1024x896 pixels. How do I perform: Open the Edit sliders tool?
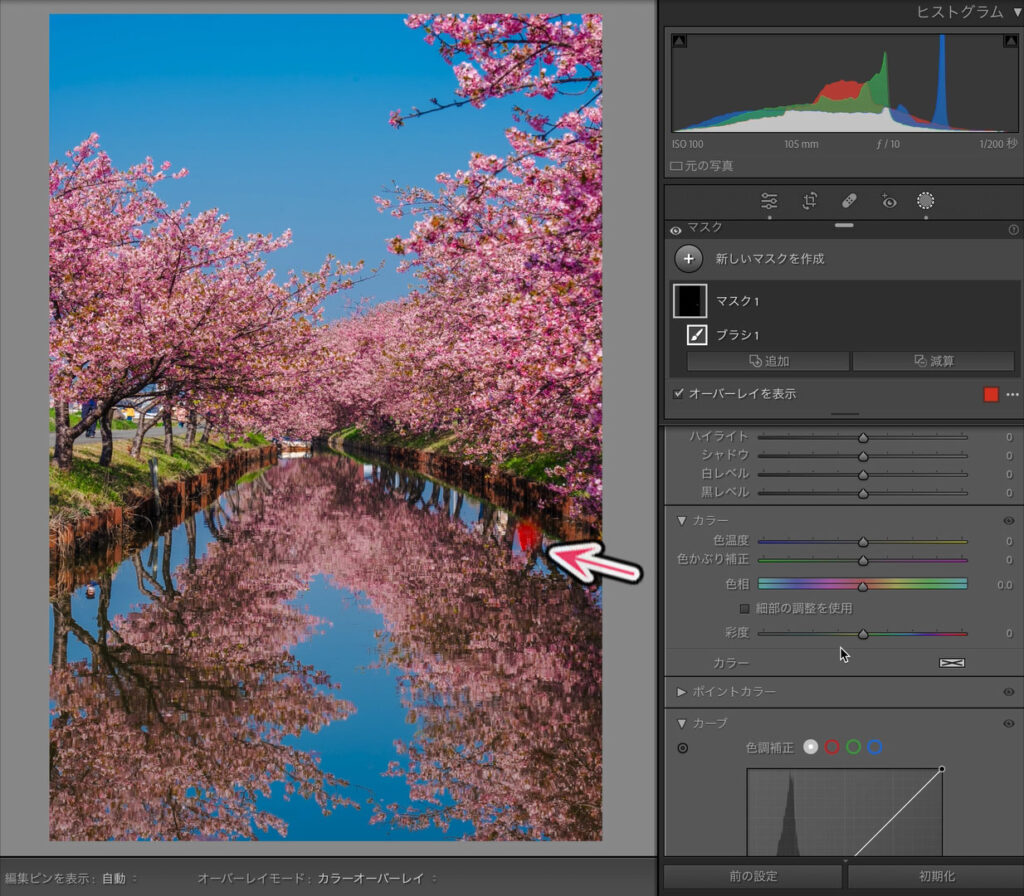pos(769,201)
